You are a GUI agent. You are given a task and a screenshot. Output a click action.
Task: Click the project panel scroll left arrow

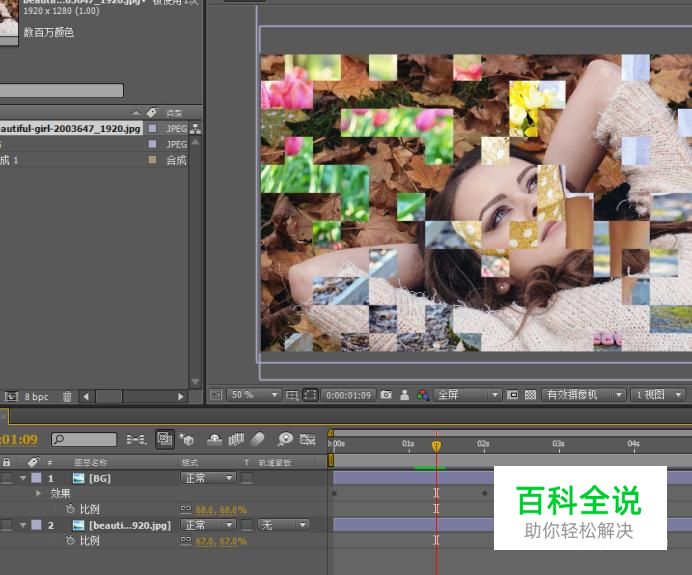coord(86,396)
